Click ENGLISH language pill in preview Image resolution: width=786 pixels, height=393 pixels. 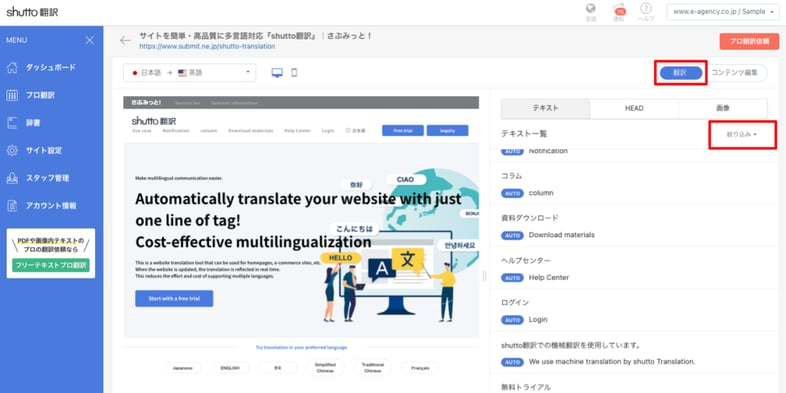coord(230,368)
